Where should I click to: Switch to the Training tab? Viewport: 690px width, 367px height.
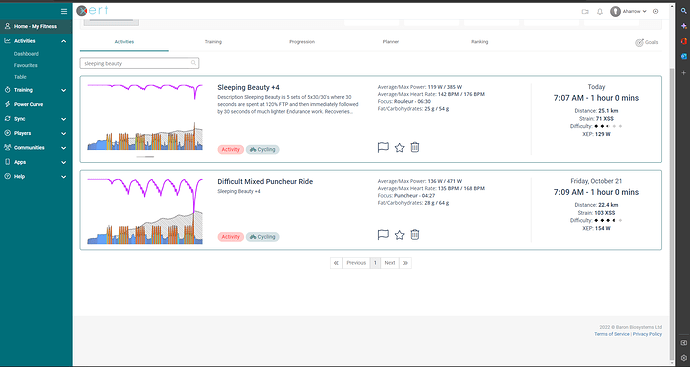(213, 42)
